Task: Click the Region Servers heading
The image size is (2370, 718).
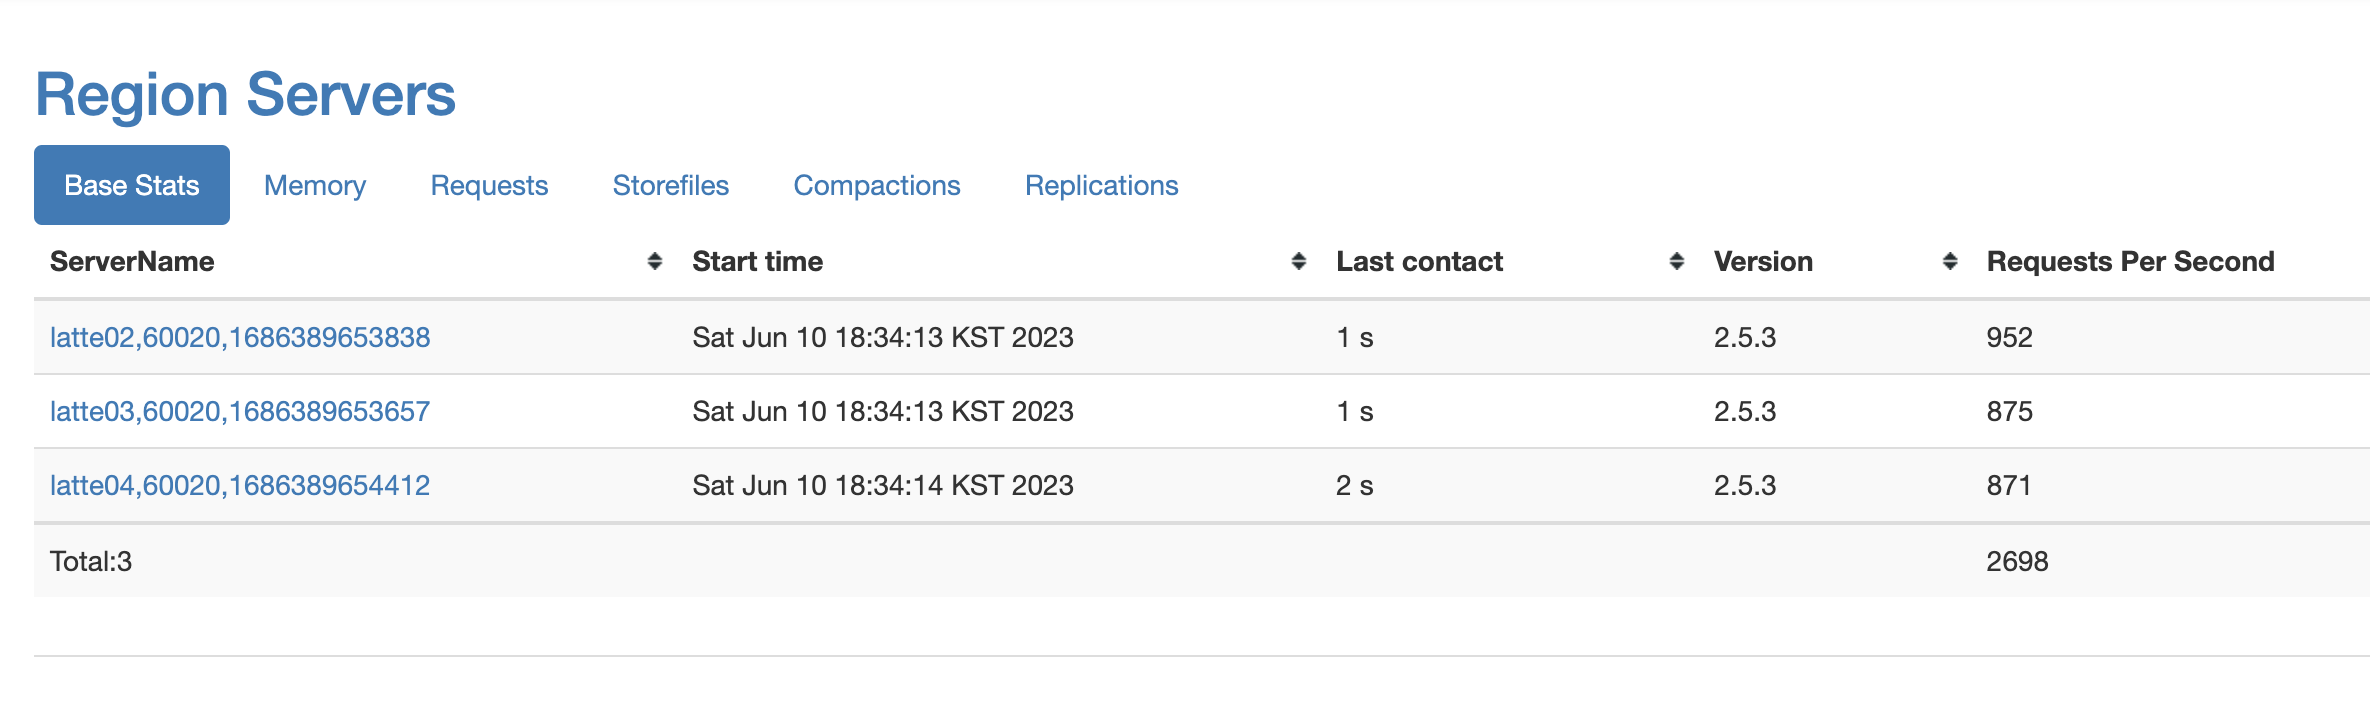Action: (x=245, y=95)
